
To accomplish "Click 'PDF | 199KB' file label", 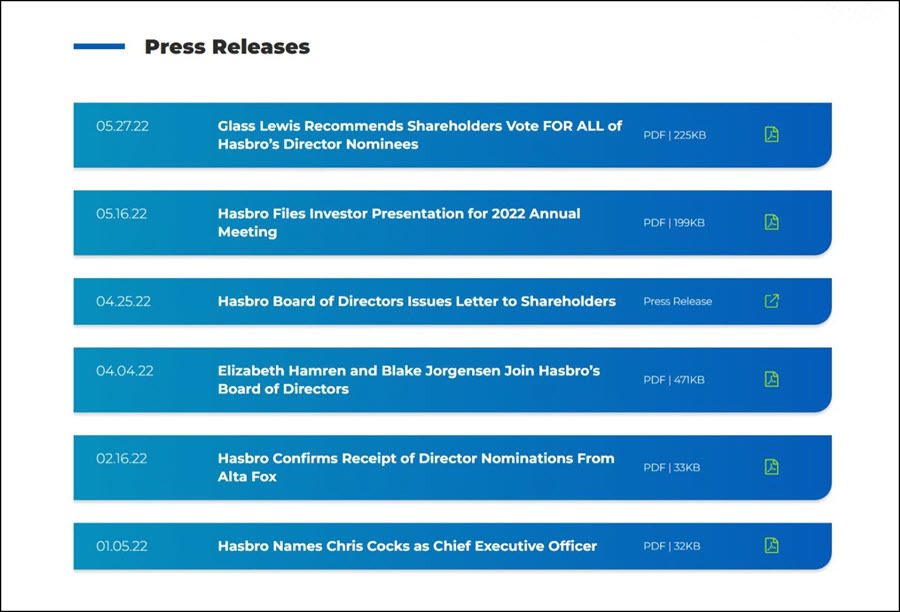I will [674, 223].
